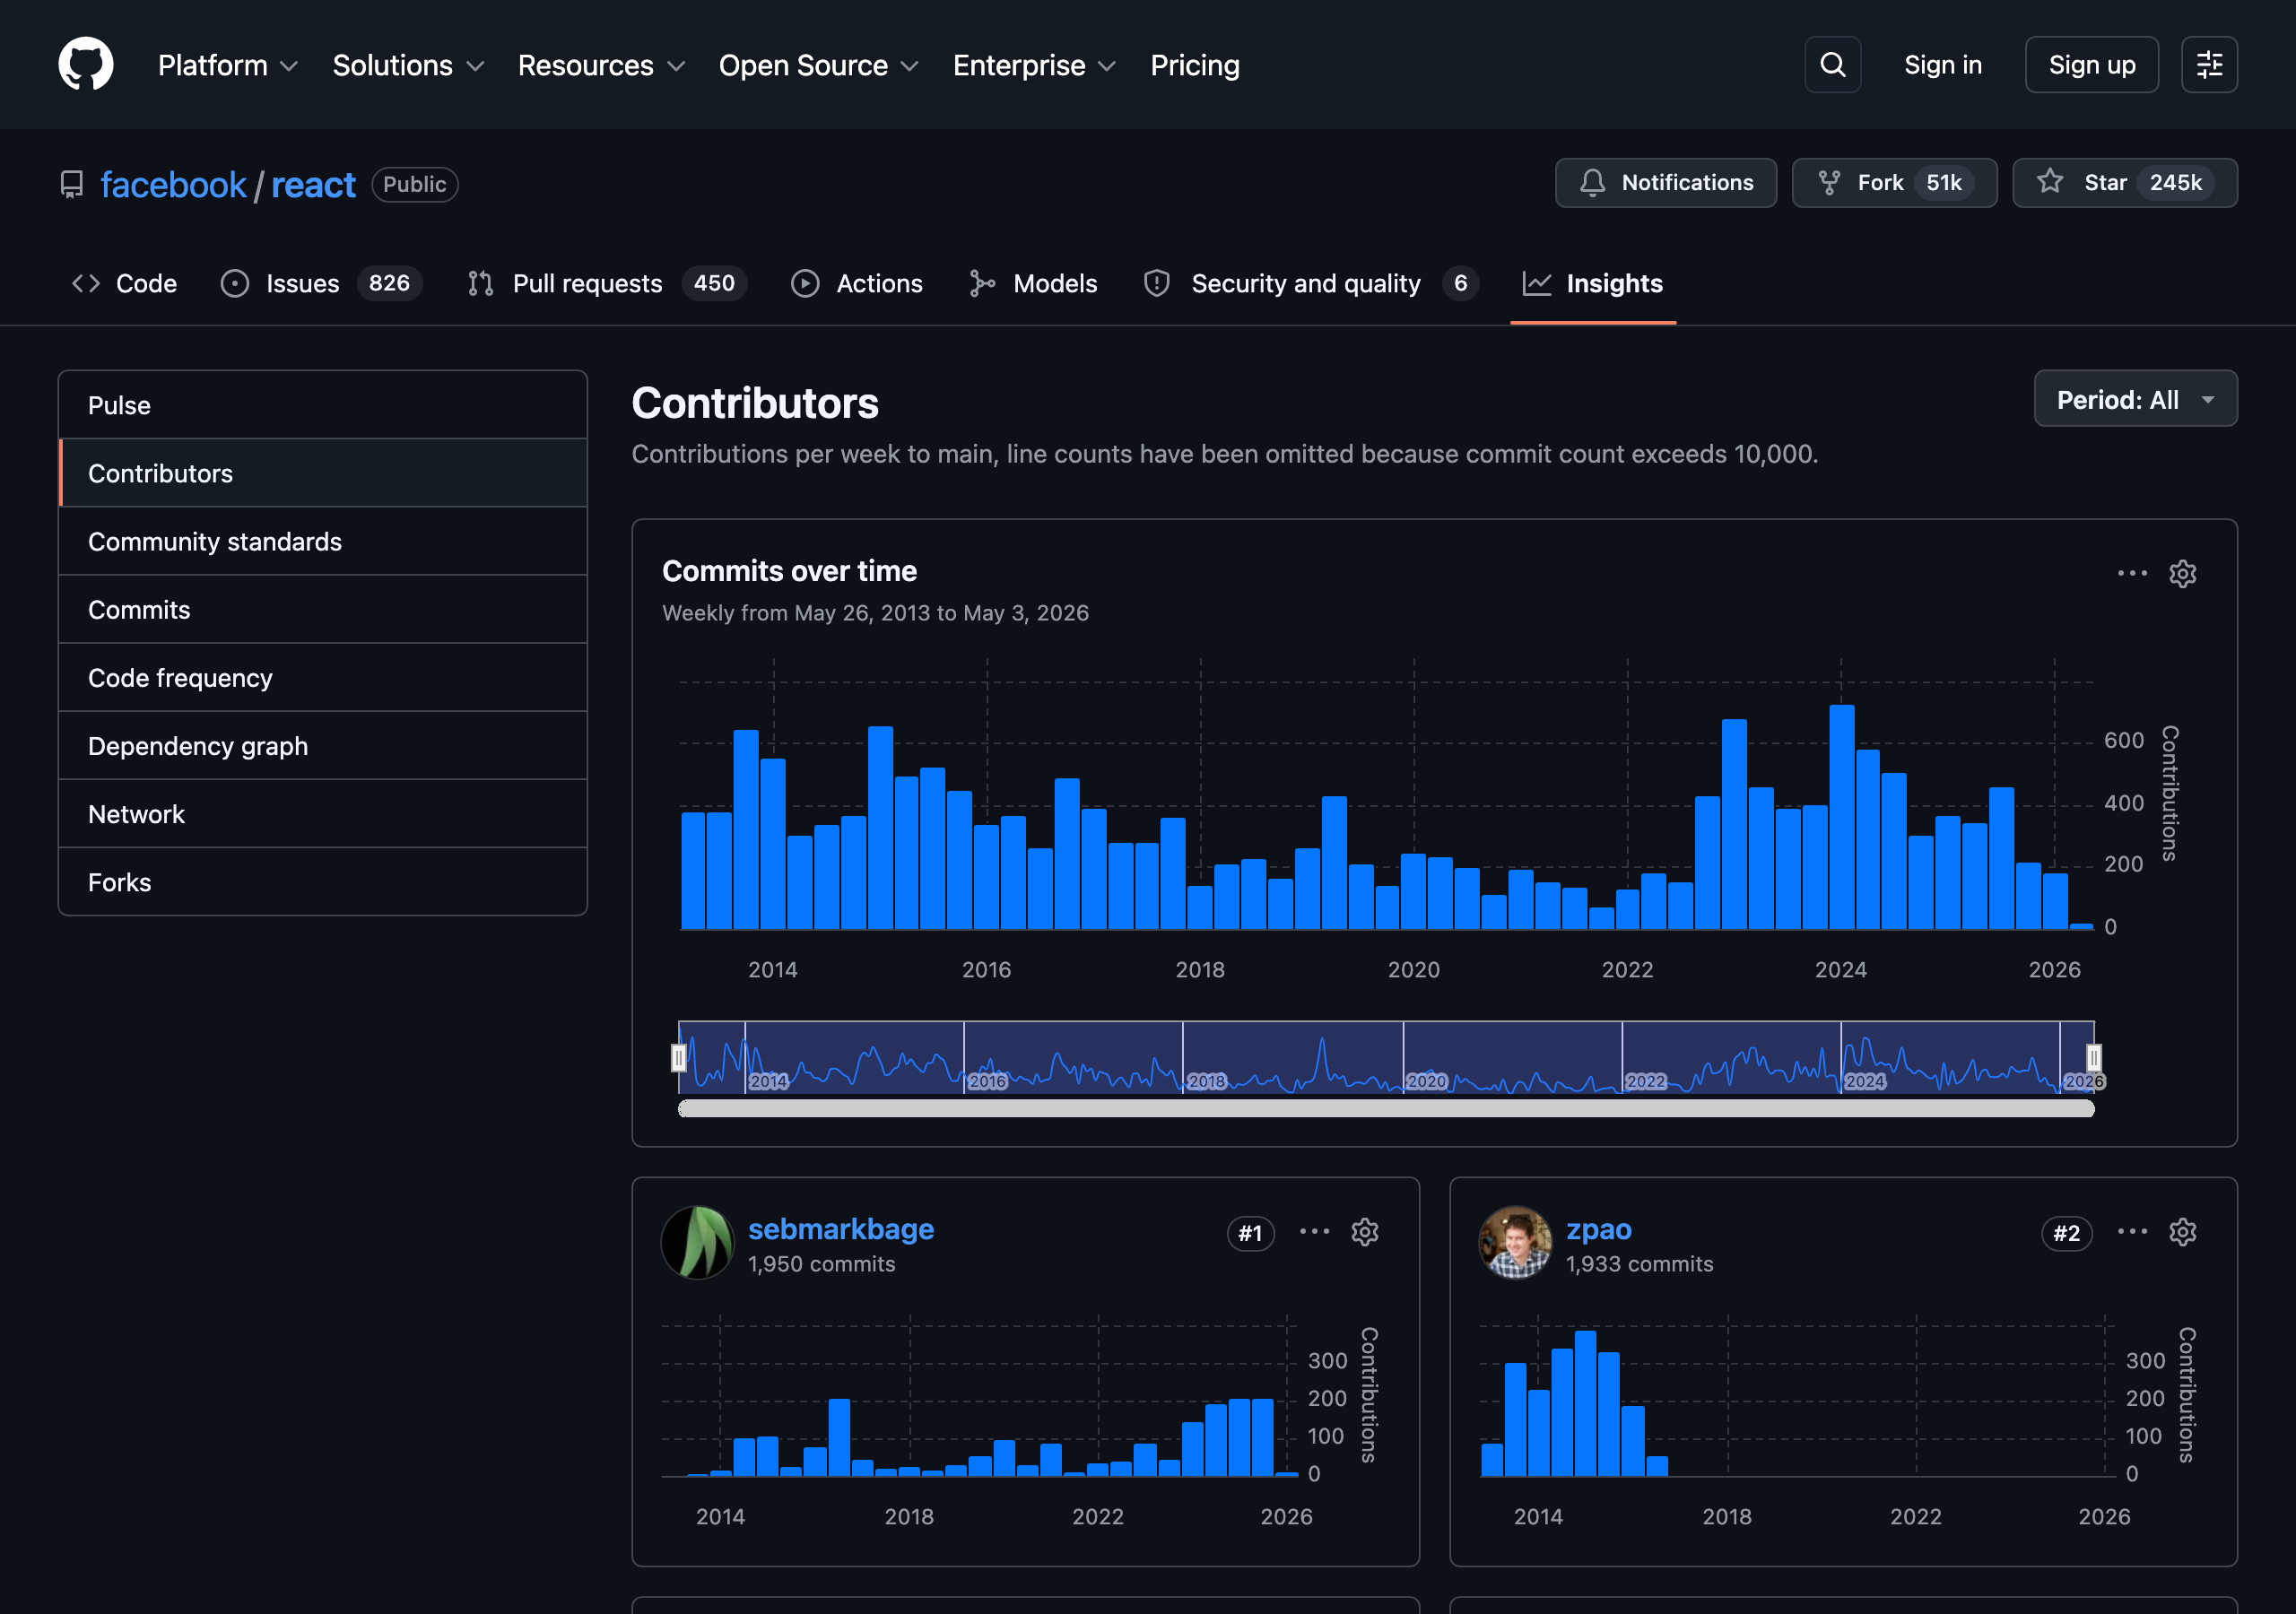Open the three-dot menu for Commits over time
The height and width of the screenshot is (1614, 2296).
2132,574
